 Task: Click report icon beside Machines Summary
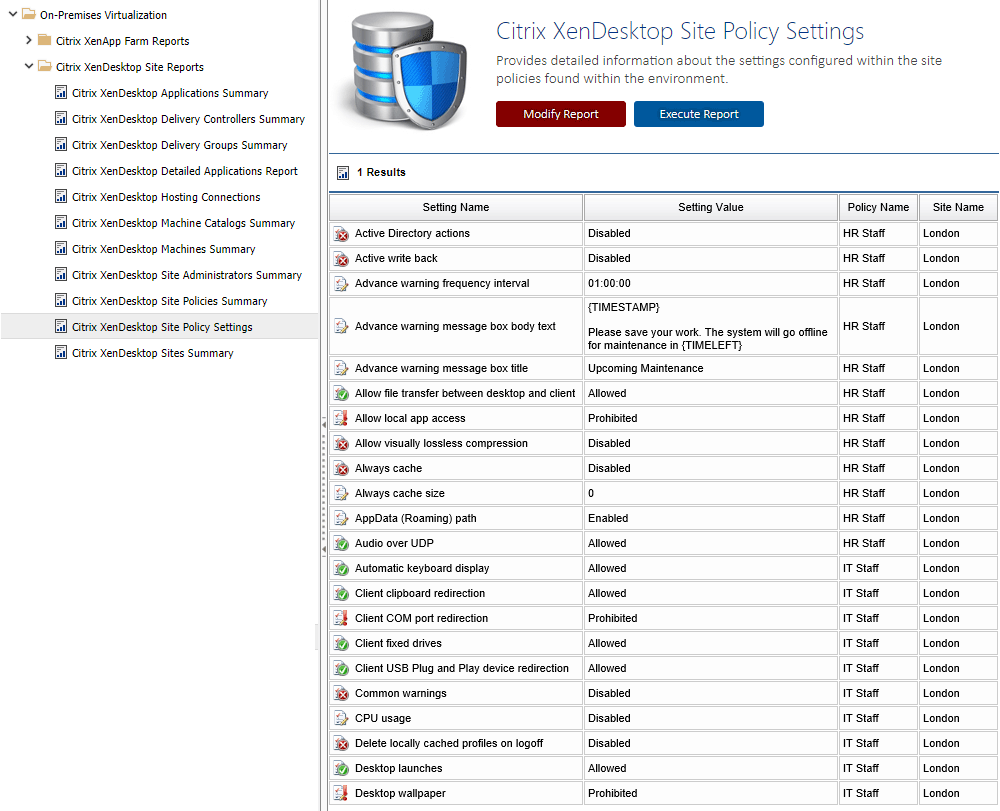click(x=61, y=249)
